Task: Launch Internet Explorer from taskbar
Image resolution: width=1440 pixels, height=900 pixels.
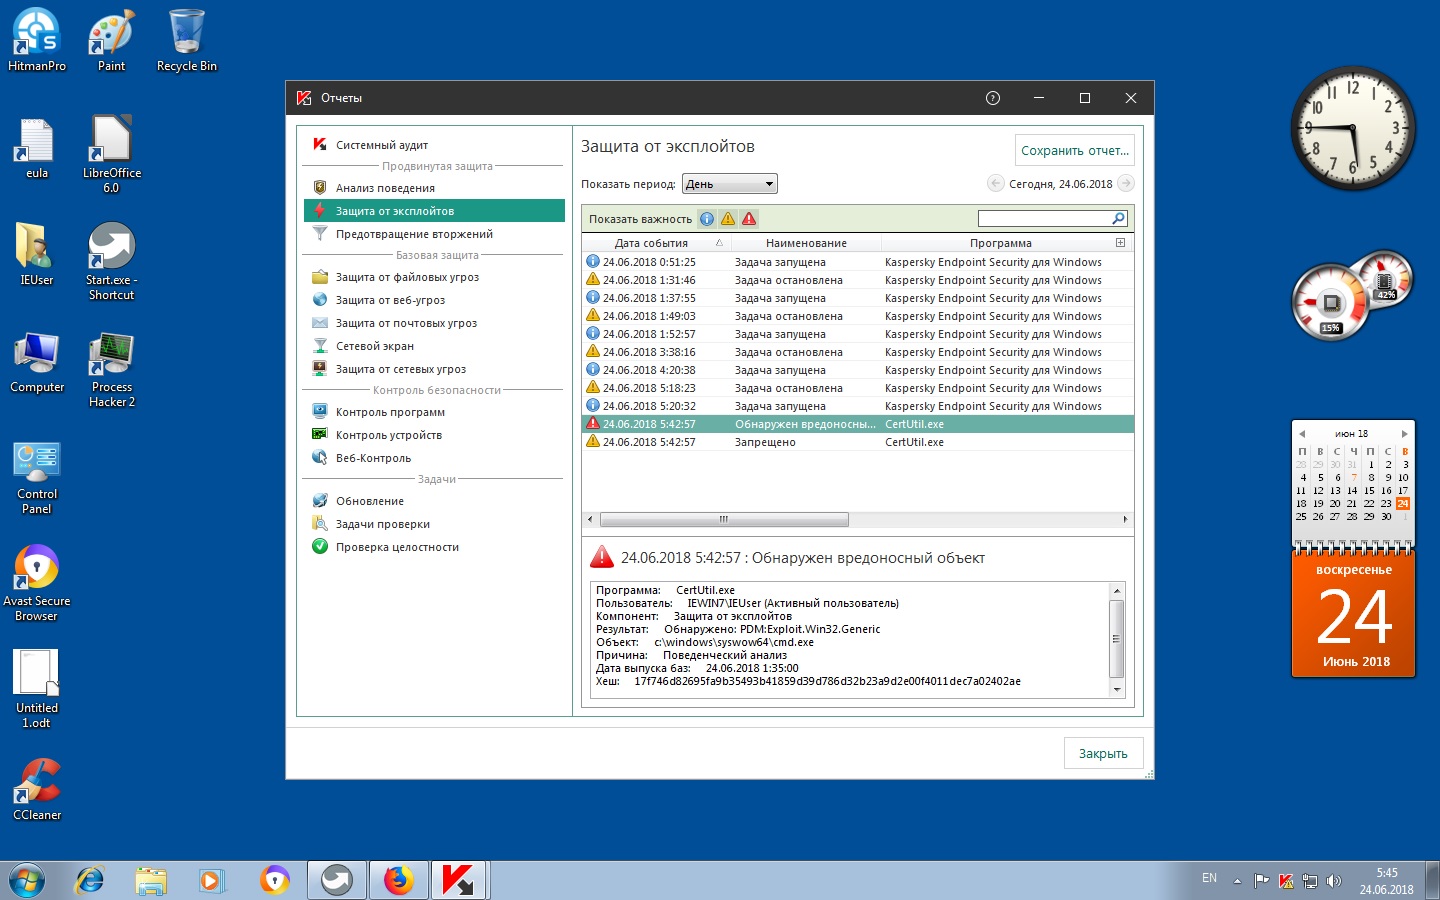Action: pos(90,880)
